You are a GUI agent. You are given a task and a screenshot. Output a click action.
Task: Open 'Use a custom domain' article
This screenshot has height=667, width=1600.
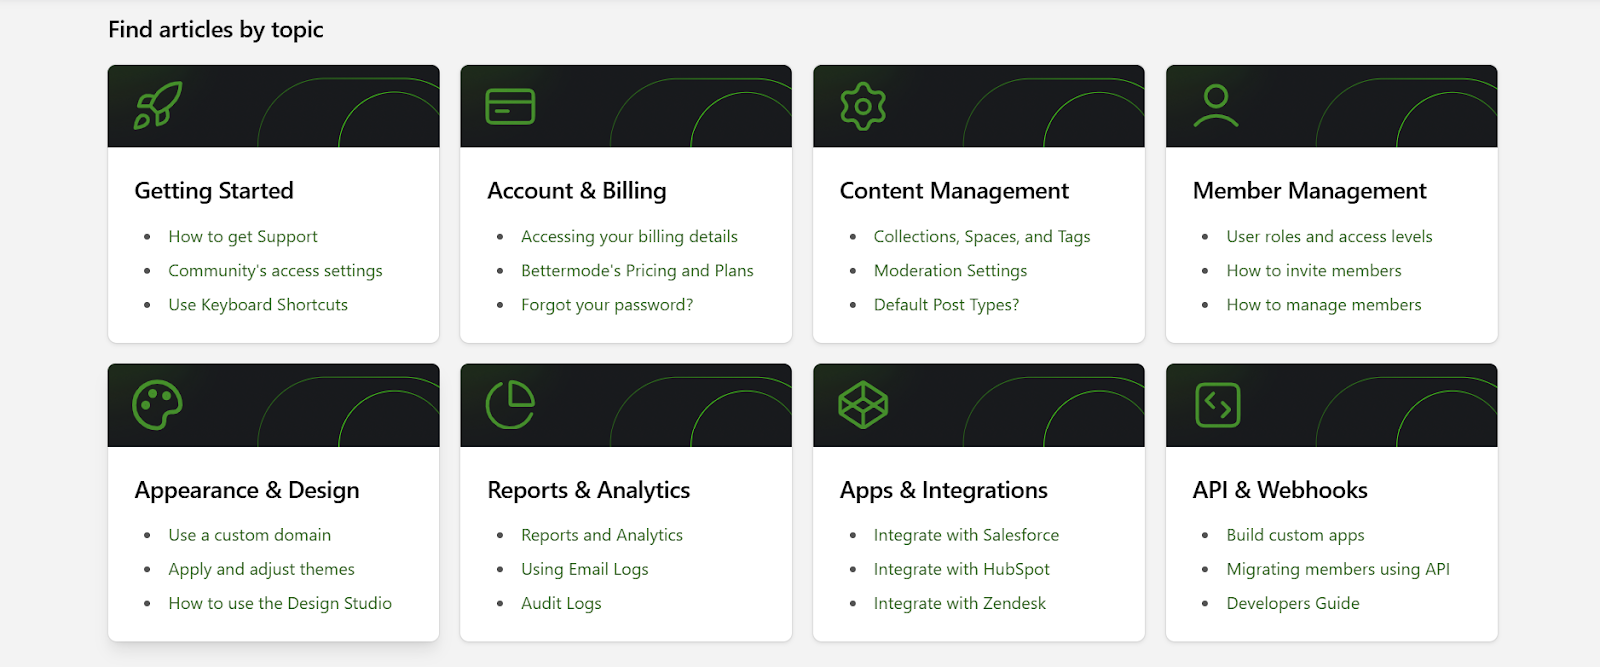click(x=249, y=535)
